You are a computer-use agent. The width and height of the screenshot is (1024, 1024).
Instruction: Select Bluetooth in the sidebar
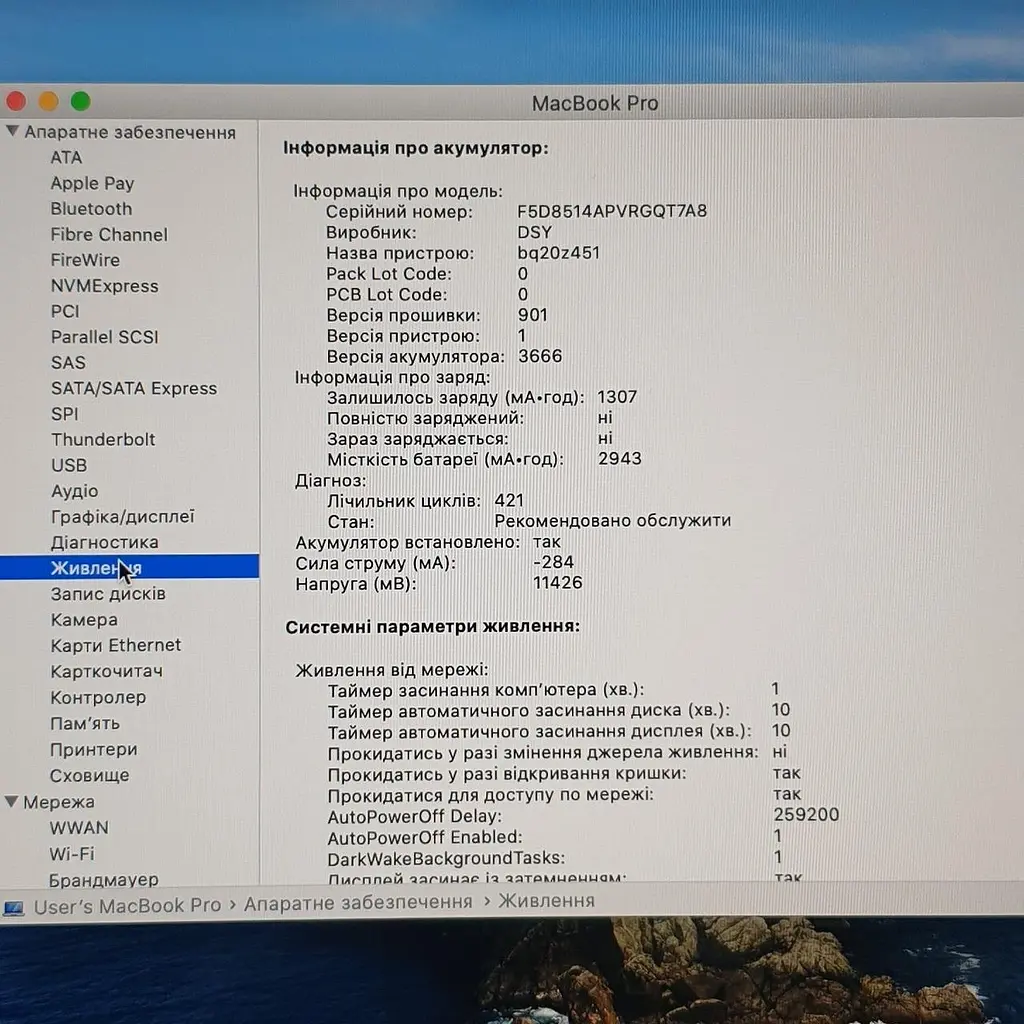[x=91, y=209]
